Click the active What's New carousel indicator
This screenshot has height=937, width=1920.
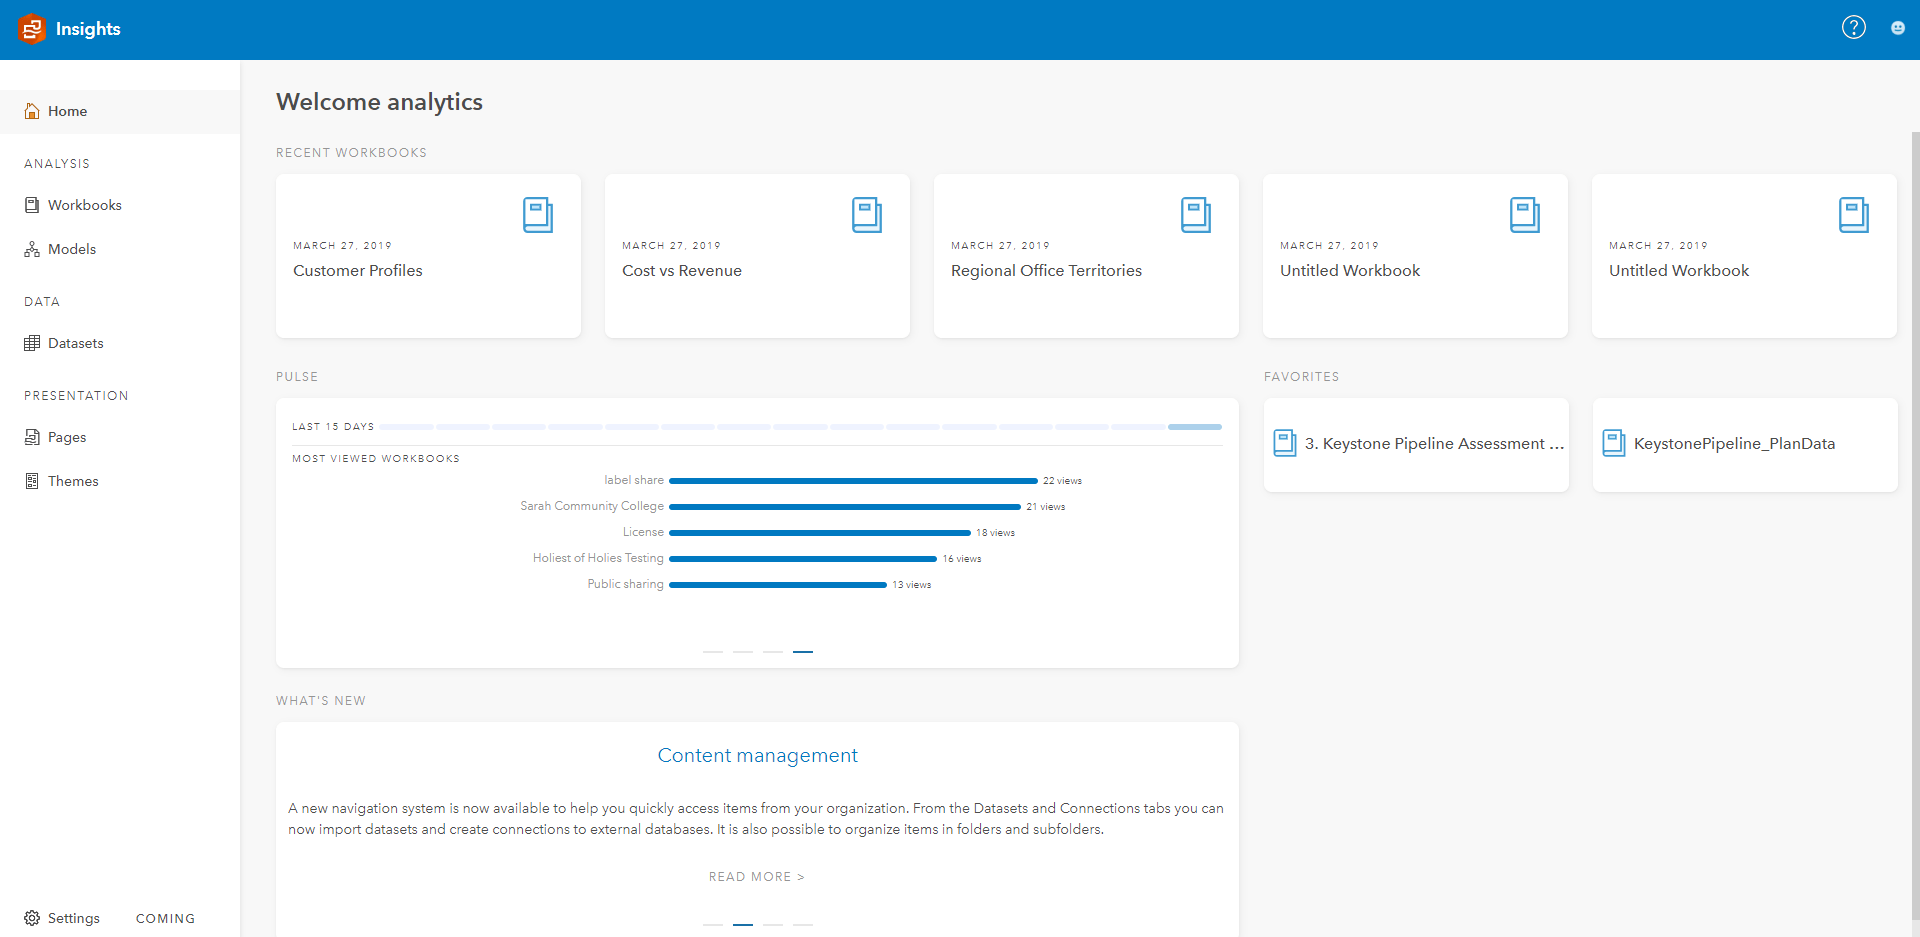(743, 925)
